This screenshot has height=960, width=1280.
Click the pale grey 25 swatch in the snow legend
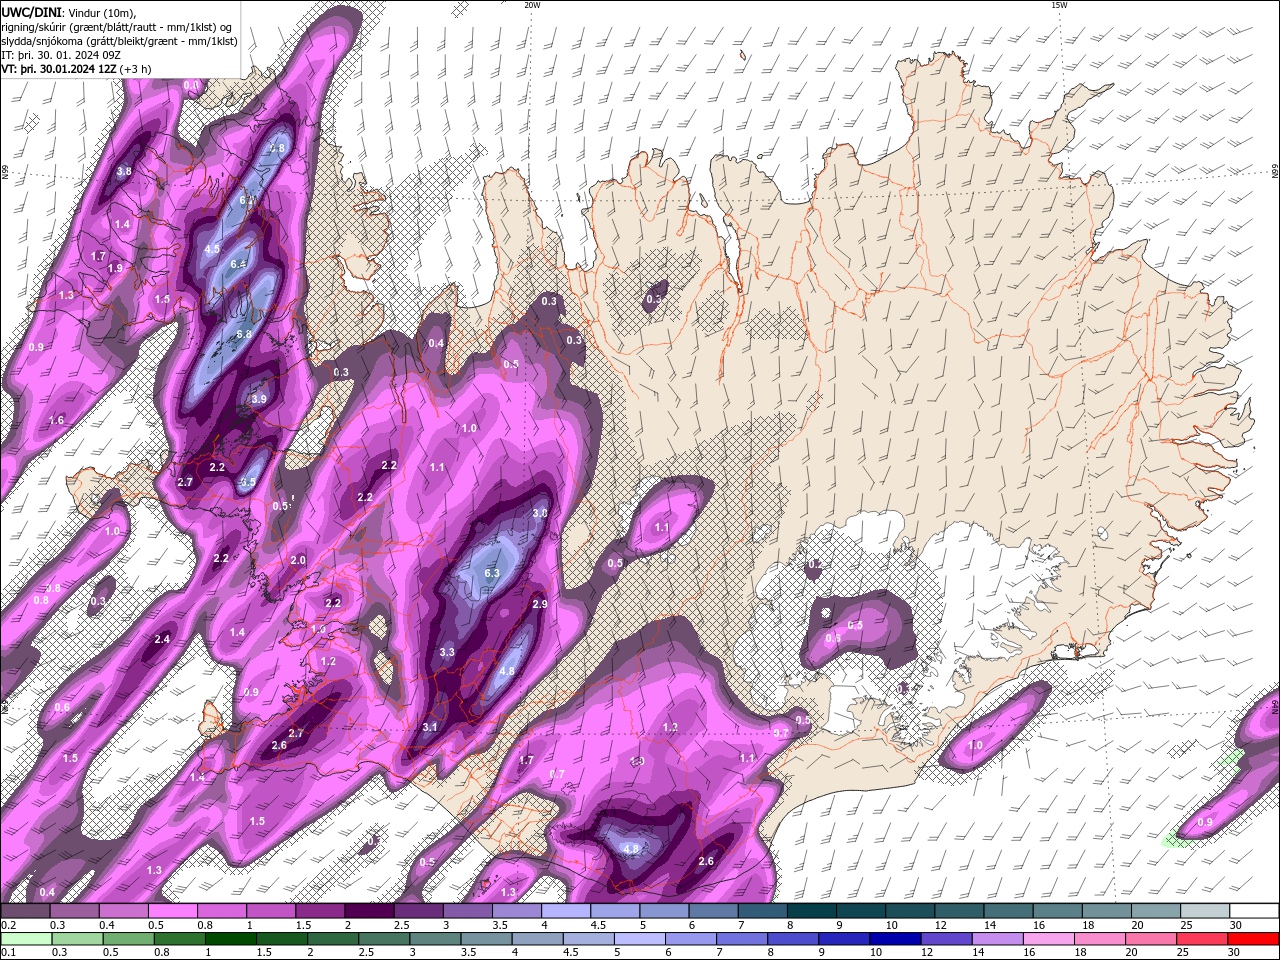coord(1205,911)
